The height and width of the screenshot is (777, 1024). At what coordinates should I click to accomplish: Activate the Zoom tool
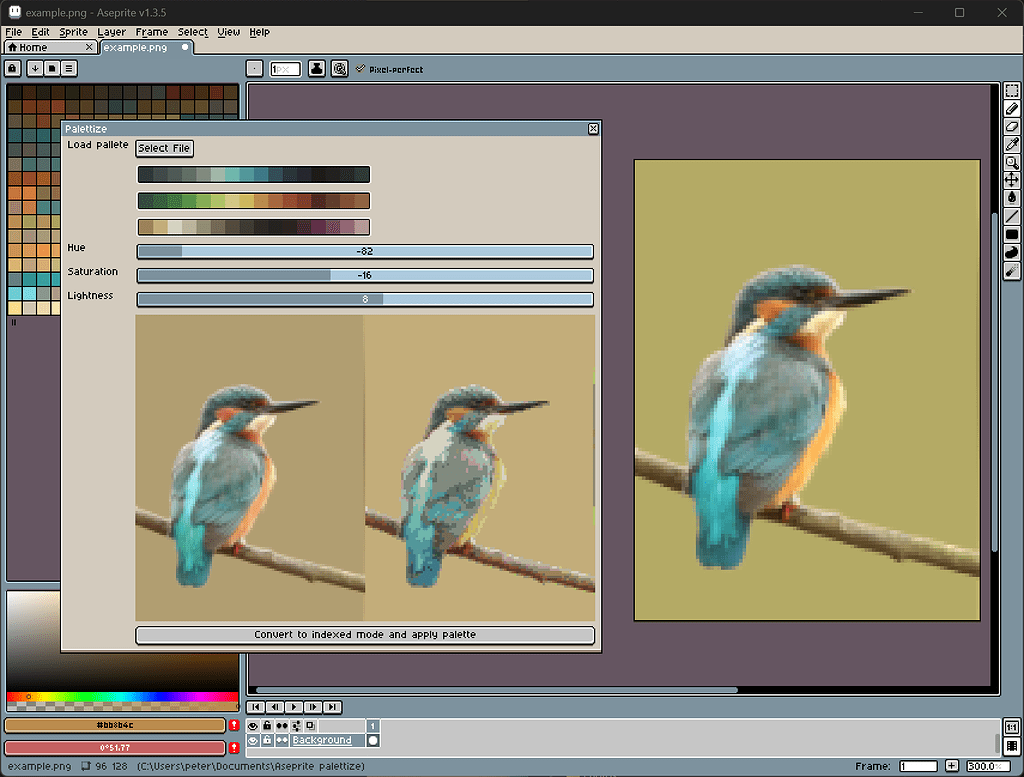(1011, 163)
